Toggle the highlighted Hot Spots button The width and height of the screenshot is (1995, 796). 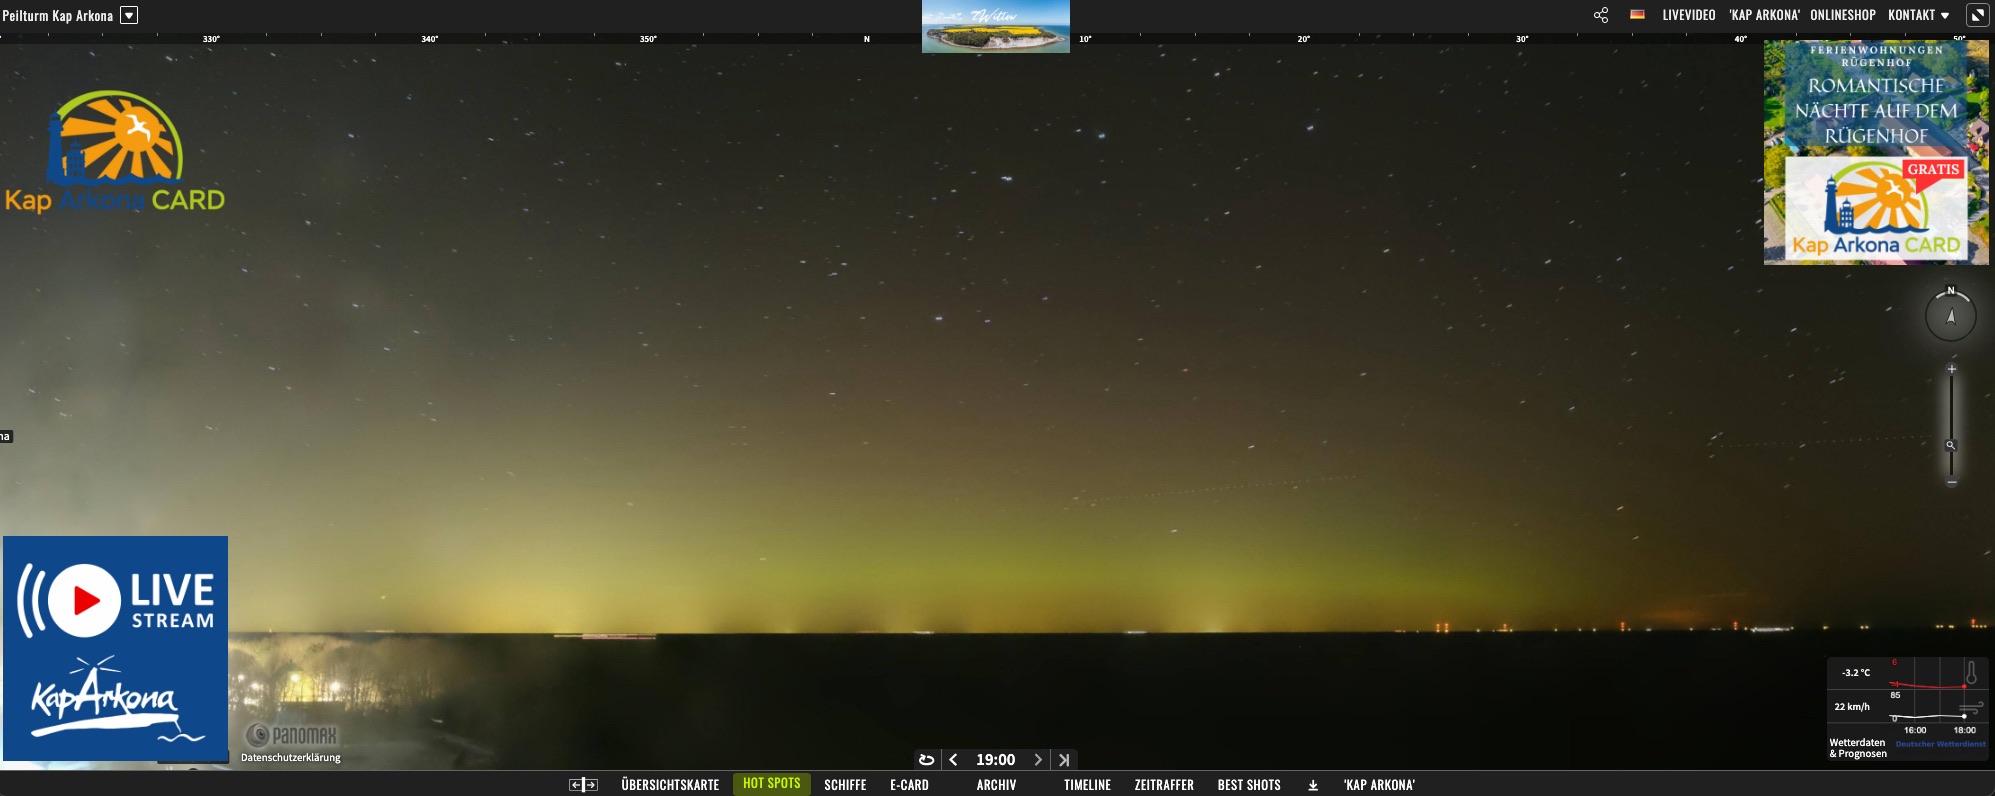(x=771, y=784)
